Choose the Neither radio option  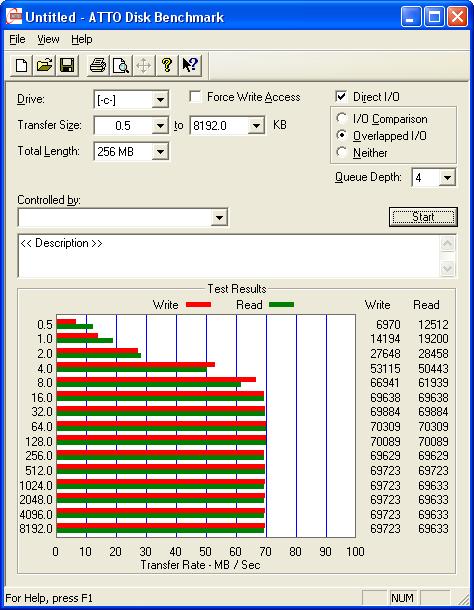(x=341, y=152)
